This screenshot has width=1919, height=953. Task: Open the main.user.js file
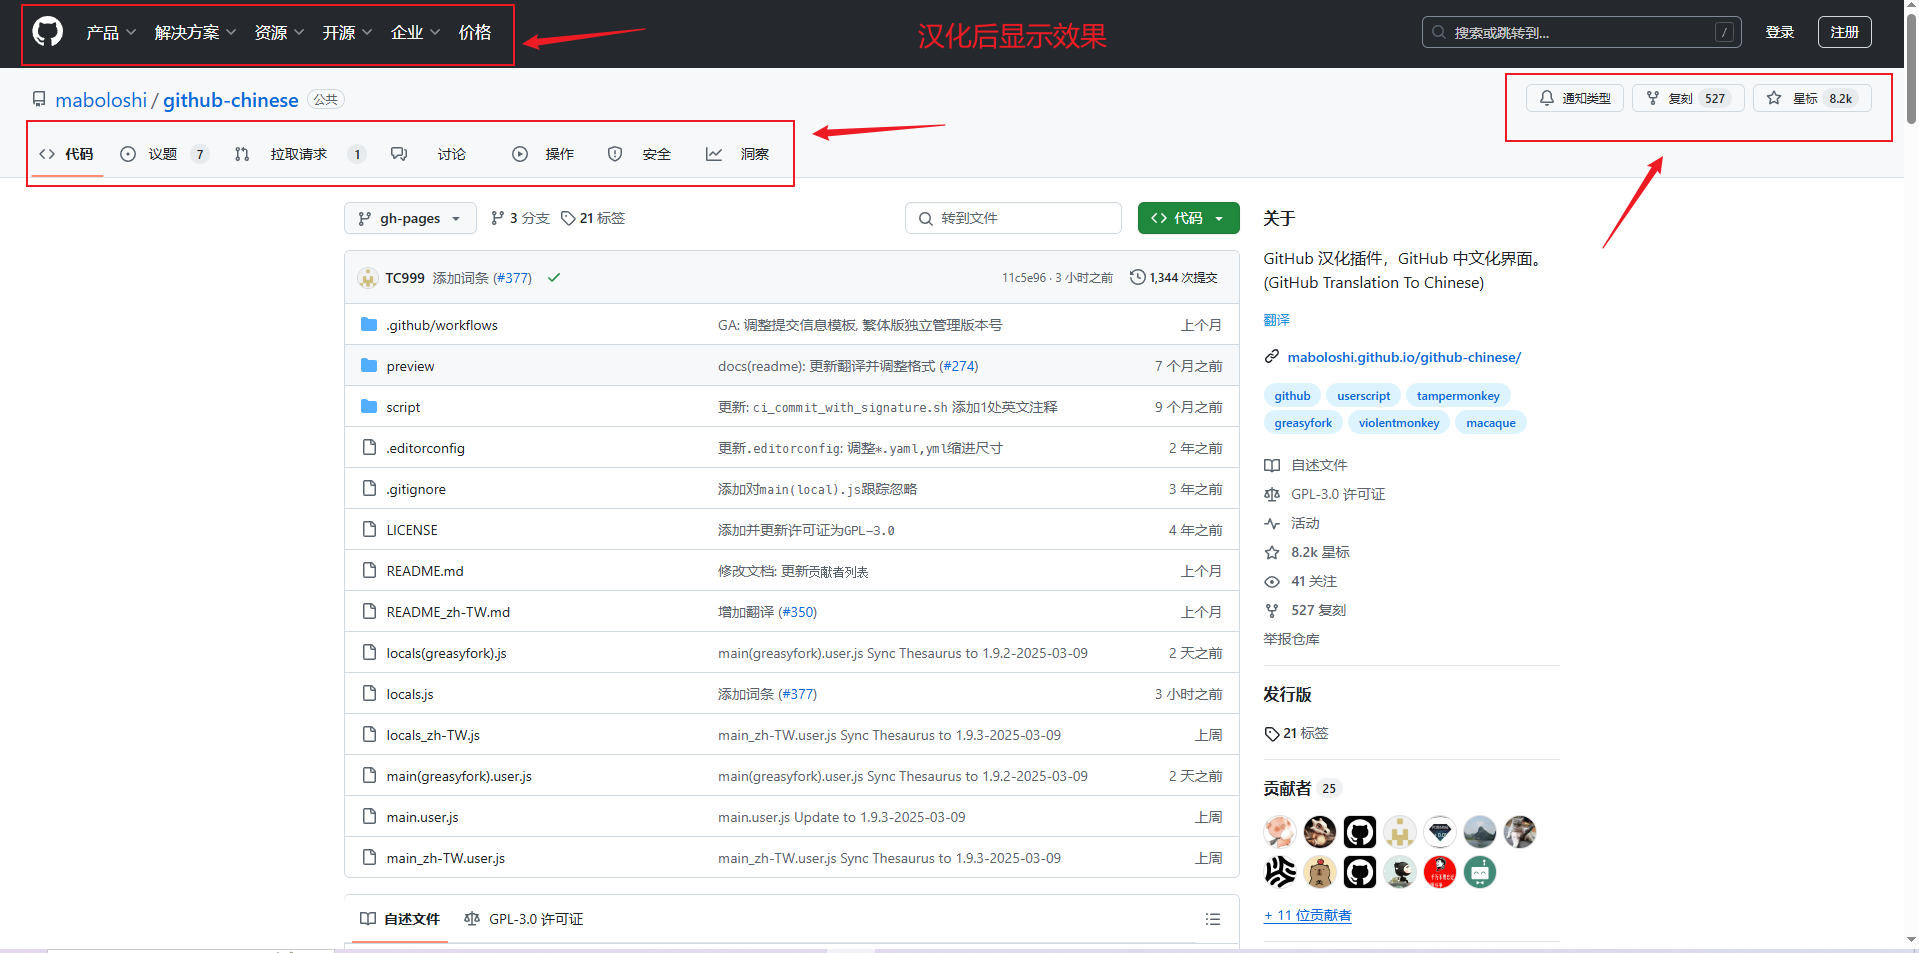(x=423, y=817)
